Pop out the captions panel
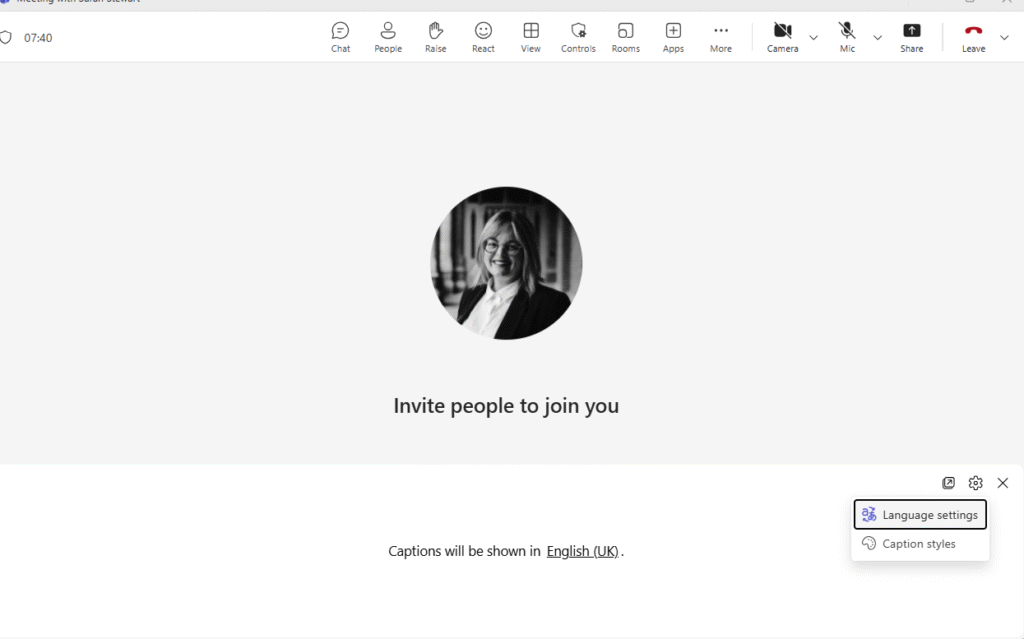The width and height of the screenshot is (1024, 639). (x=948, y=483)
